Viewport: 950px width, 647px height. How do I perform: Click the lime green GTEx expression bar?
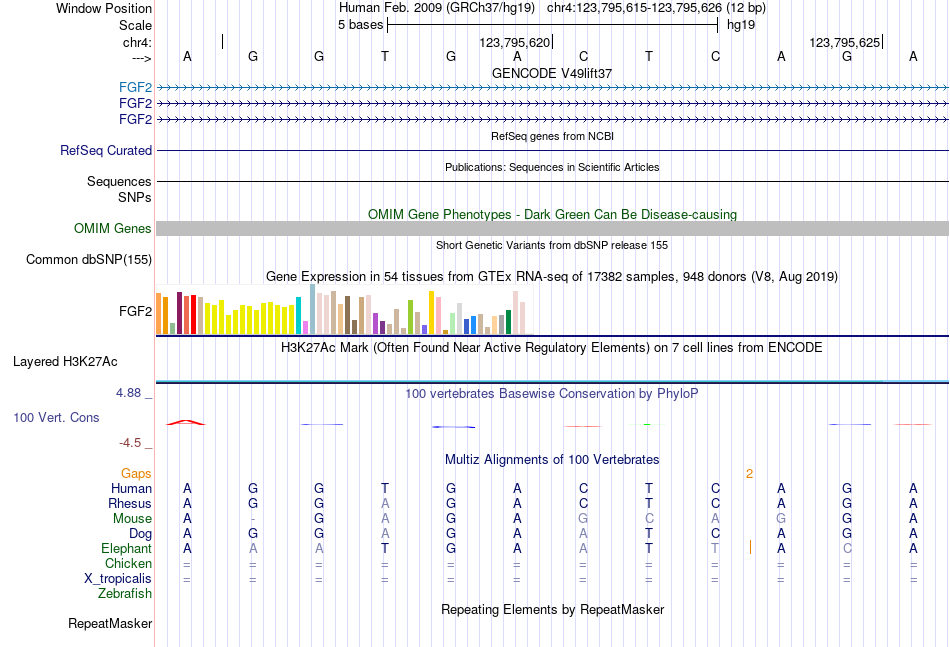click(410, 317)
